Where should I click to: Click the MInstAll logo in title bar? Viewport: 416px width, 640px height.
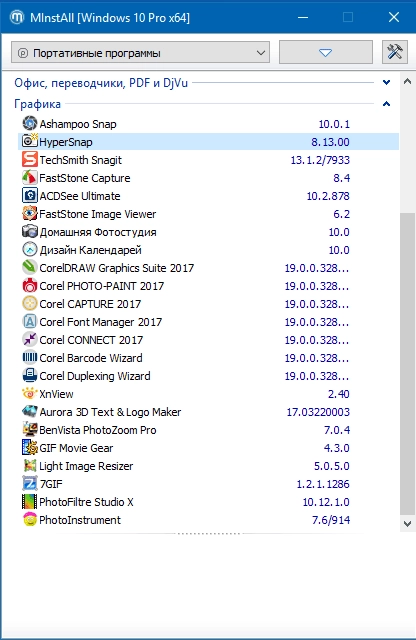click(x=17, y=17)
